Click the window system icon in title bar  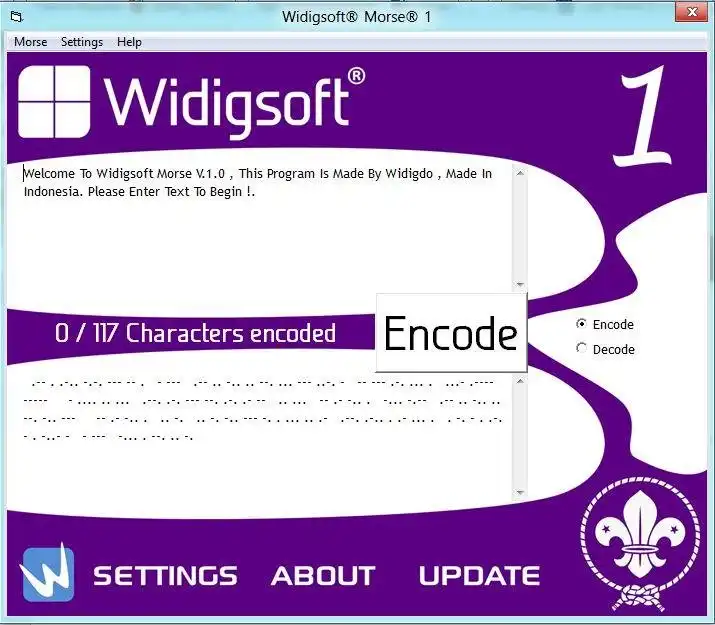[17, 17]
